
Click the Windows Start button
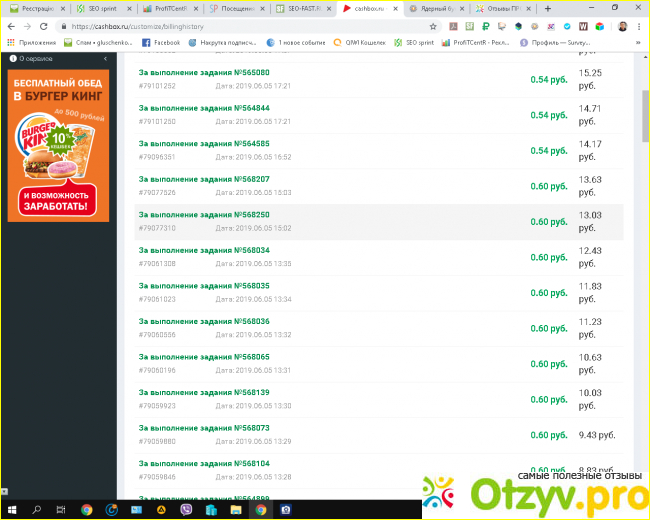coord(10,510)
